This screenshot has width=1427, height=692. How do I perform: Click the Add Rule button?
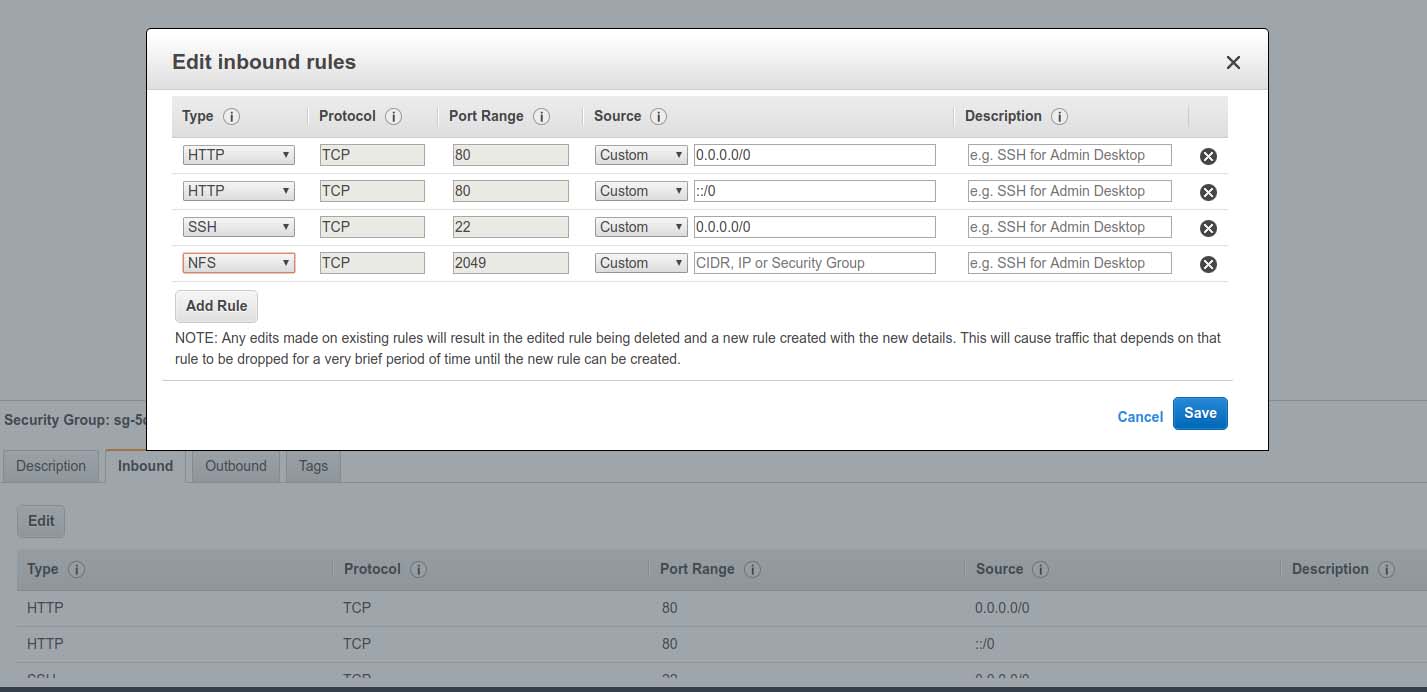click(215, 306)
